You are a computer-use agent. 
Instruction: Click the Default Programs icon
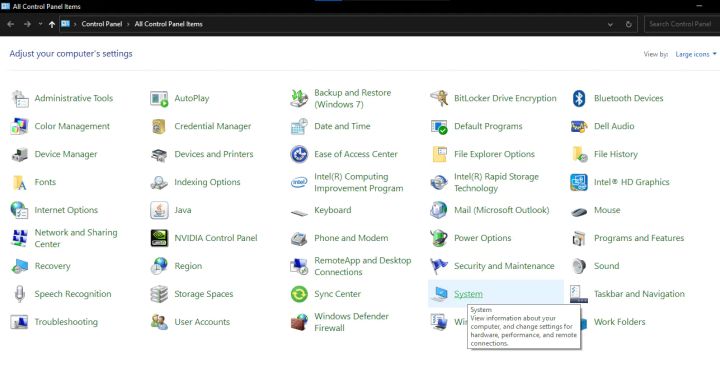[439, 126]
